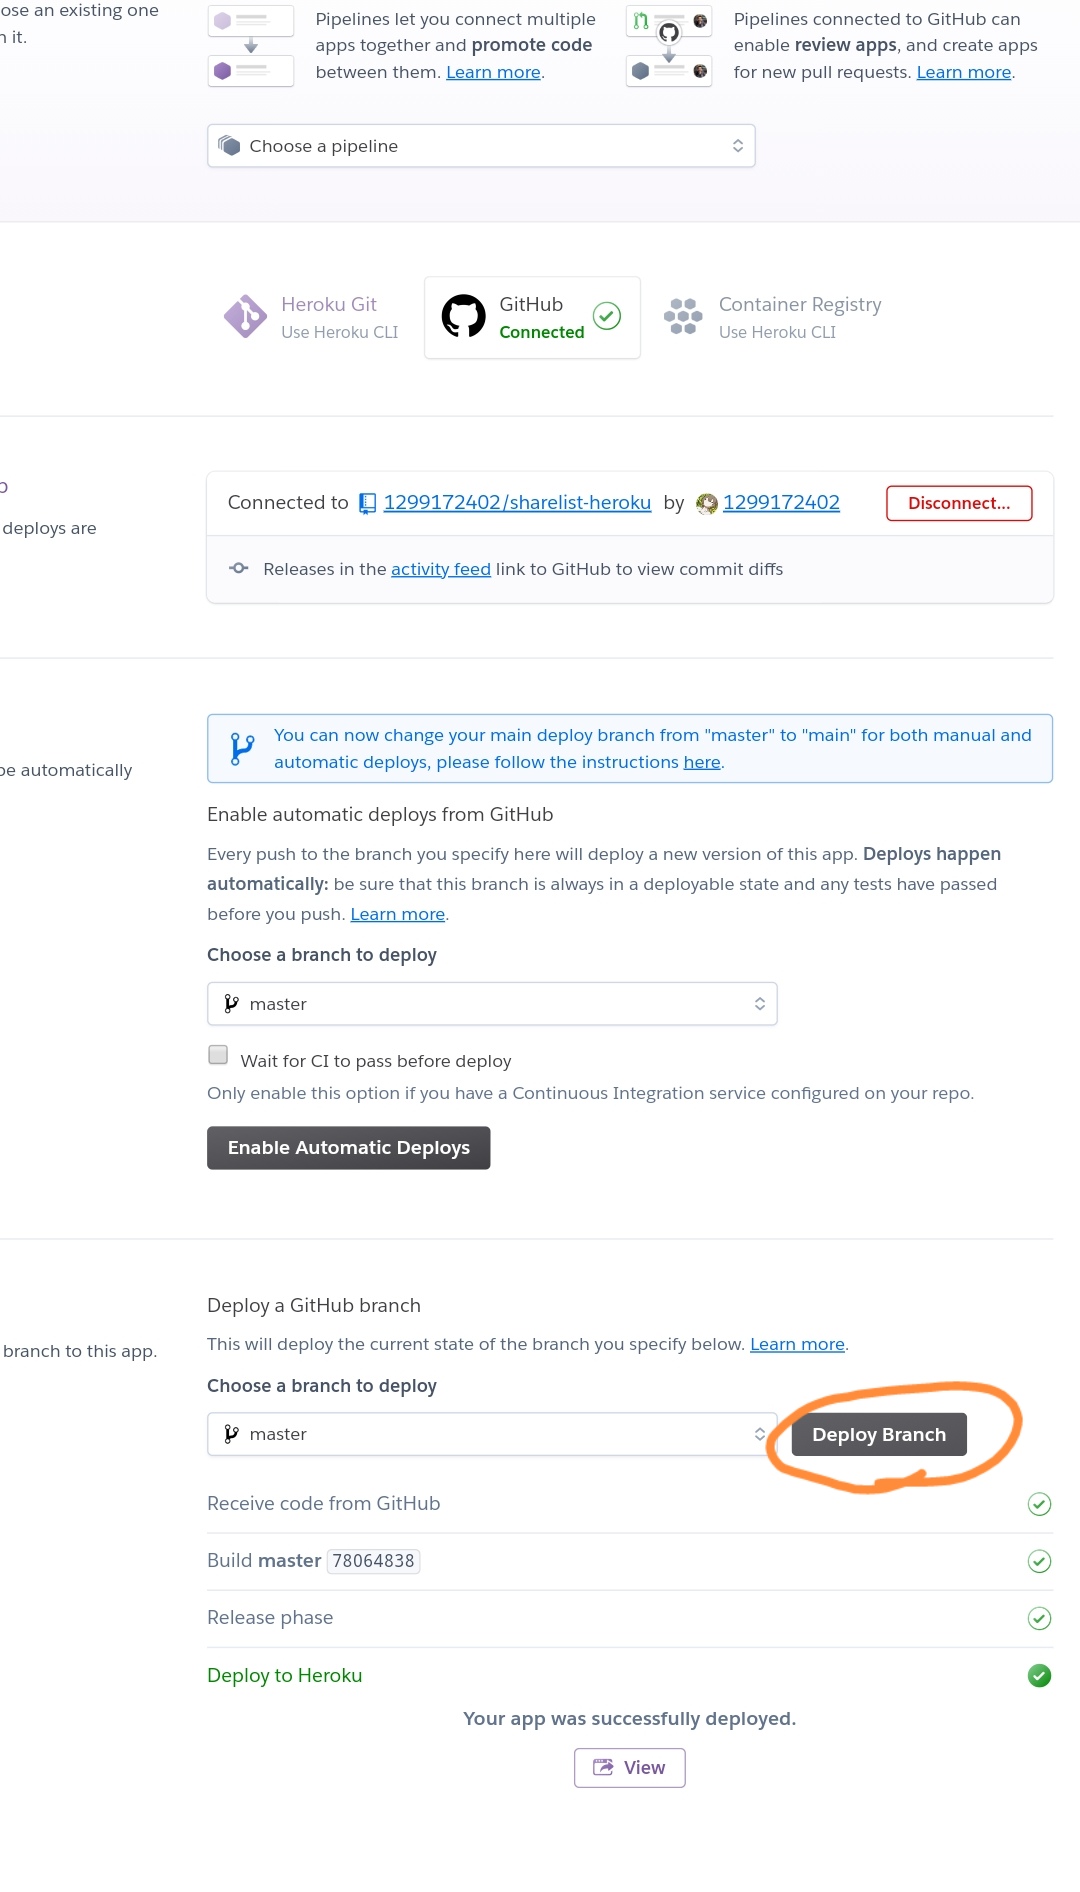
Task: Click the GitHub Octocat icon
Action: [463, 316]
